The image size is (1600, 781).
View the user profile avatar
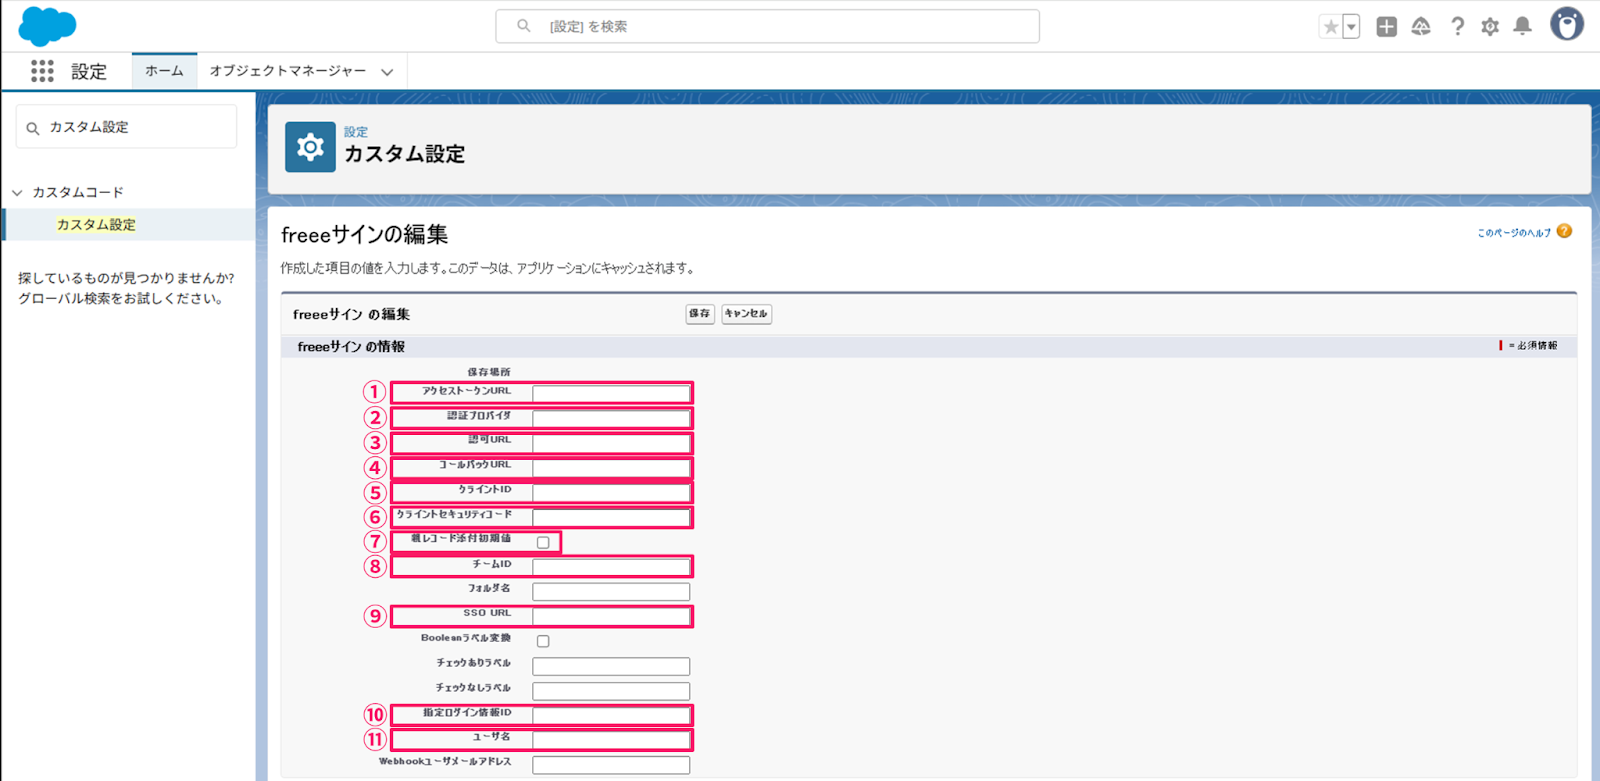pyautogui.click(x=1566, y=24)
